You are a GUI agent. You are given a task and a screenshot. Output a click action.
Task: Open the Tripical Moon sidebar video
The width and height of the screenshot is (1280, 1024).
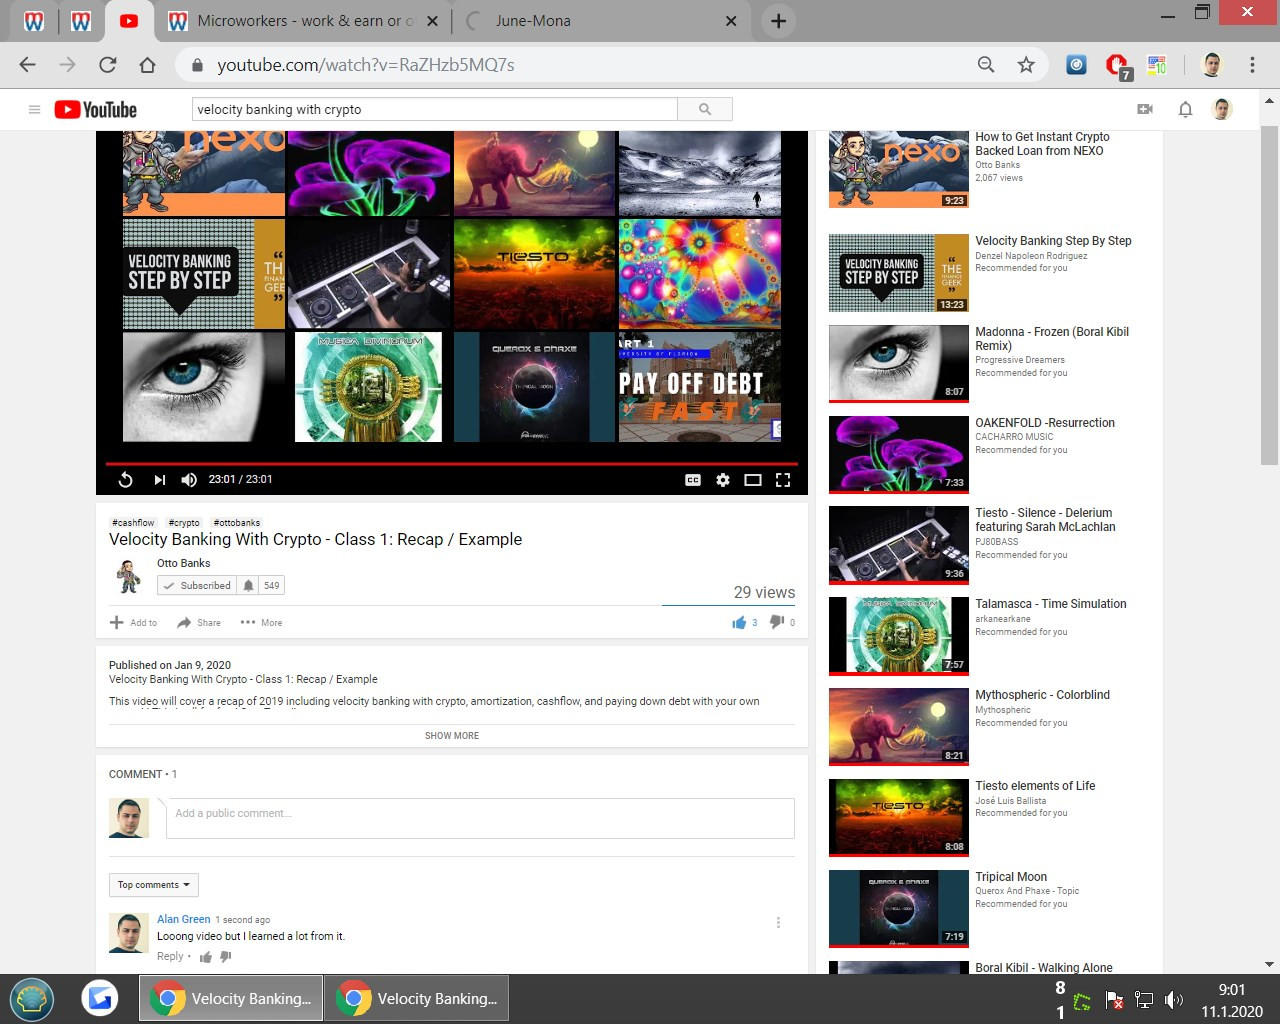point(1011,877)
